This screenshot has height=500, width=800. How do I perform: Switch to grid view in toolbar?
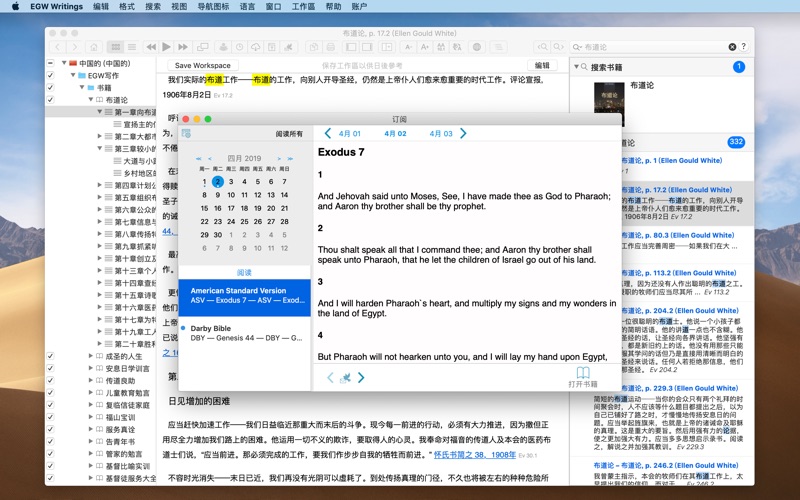[x=116, y=47]
